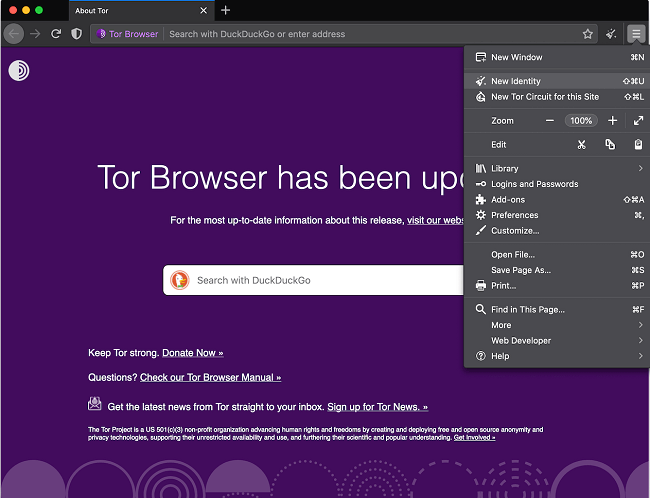
Task: Click the Copy icon in Edit row
Action: (x=610, y=144)
